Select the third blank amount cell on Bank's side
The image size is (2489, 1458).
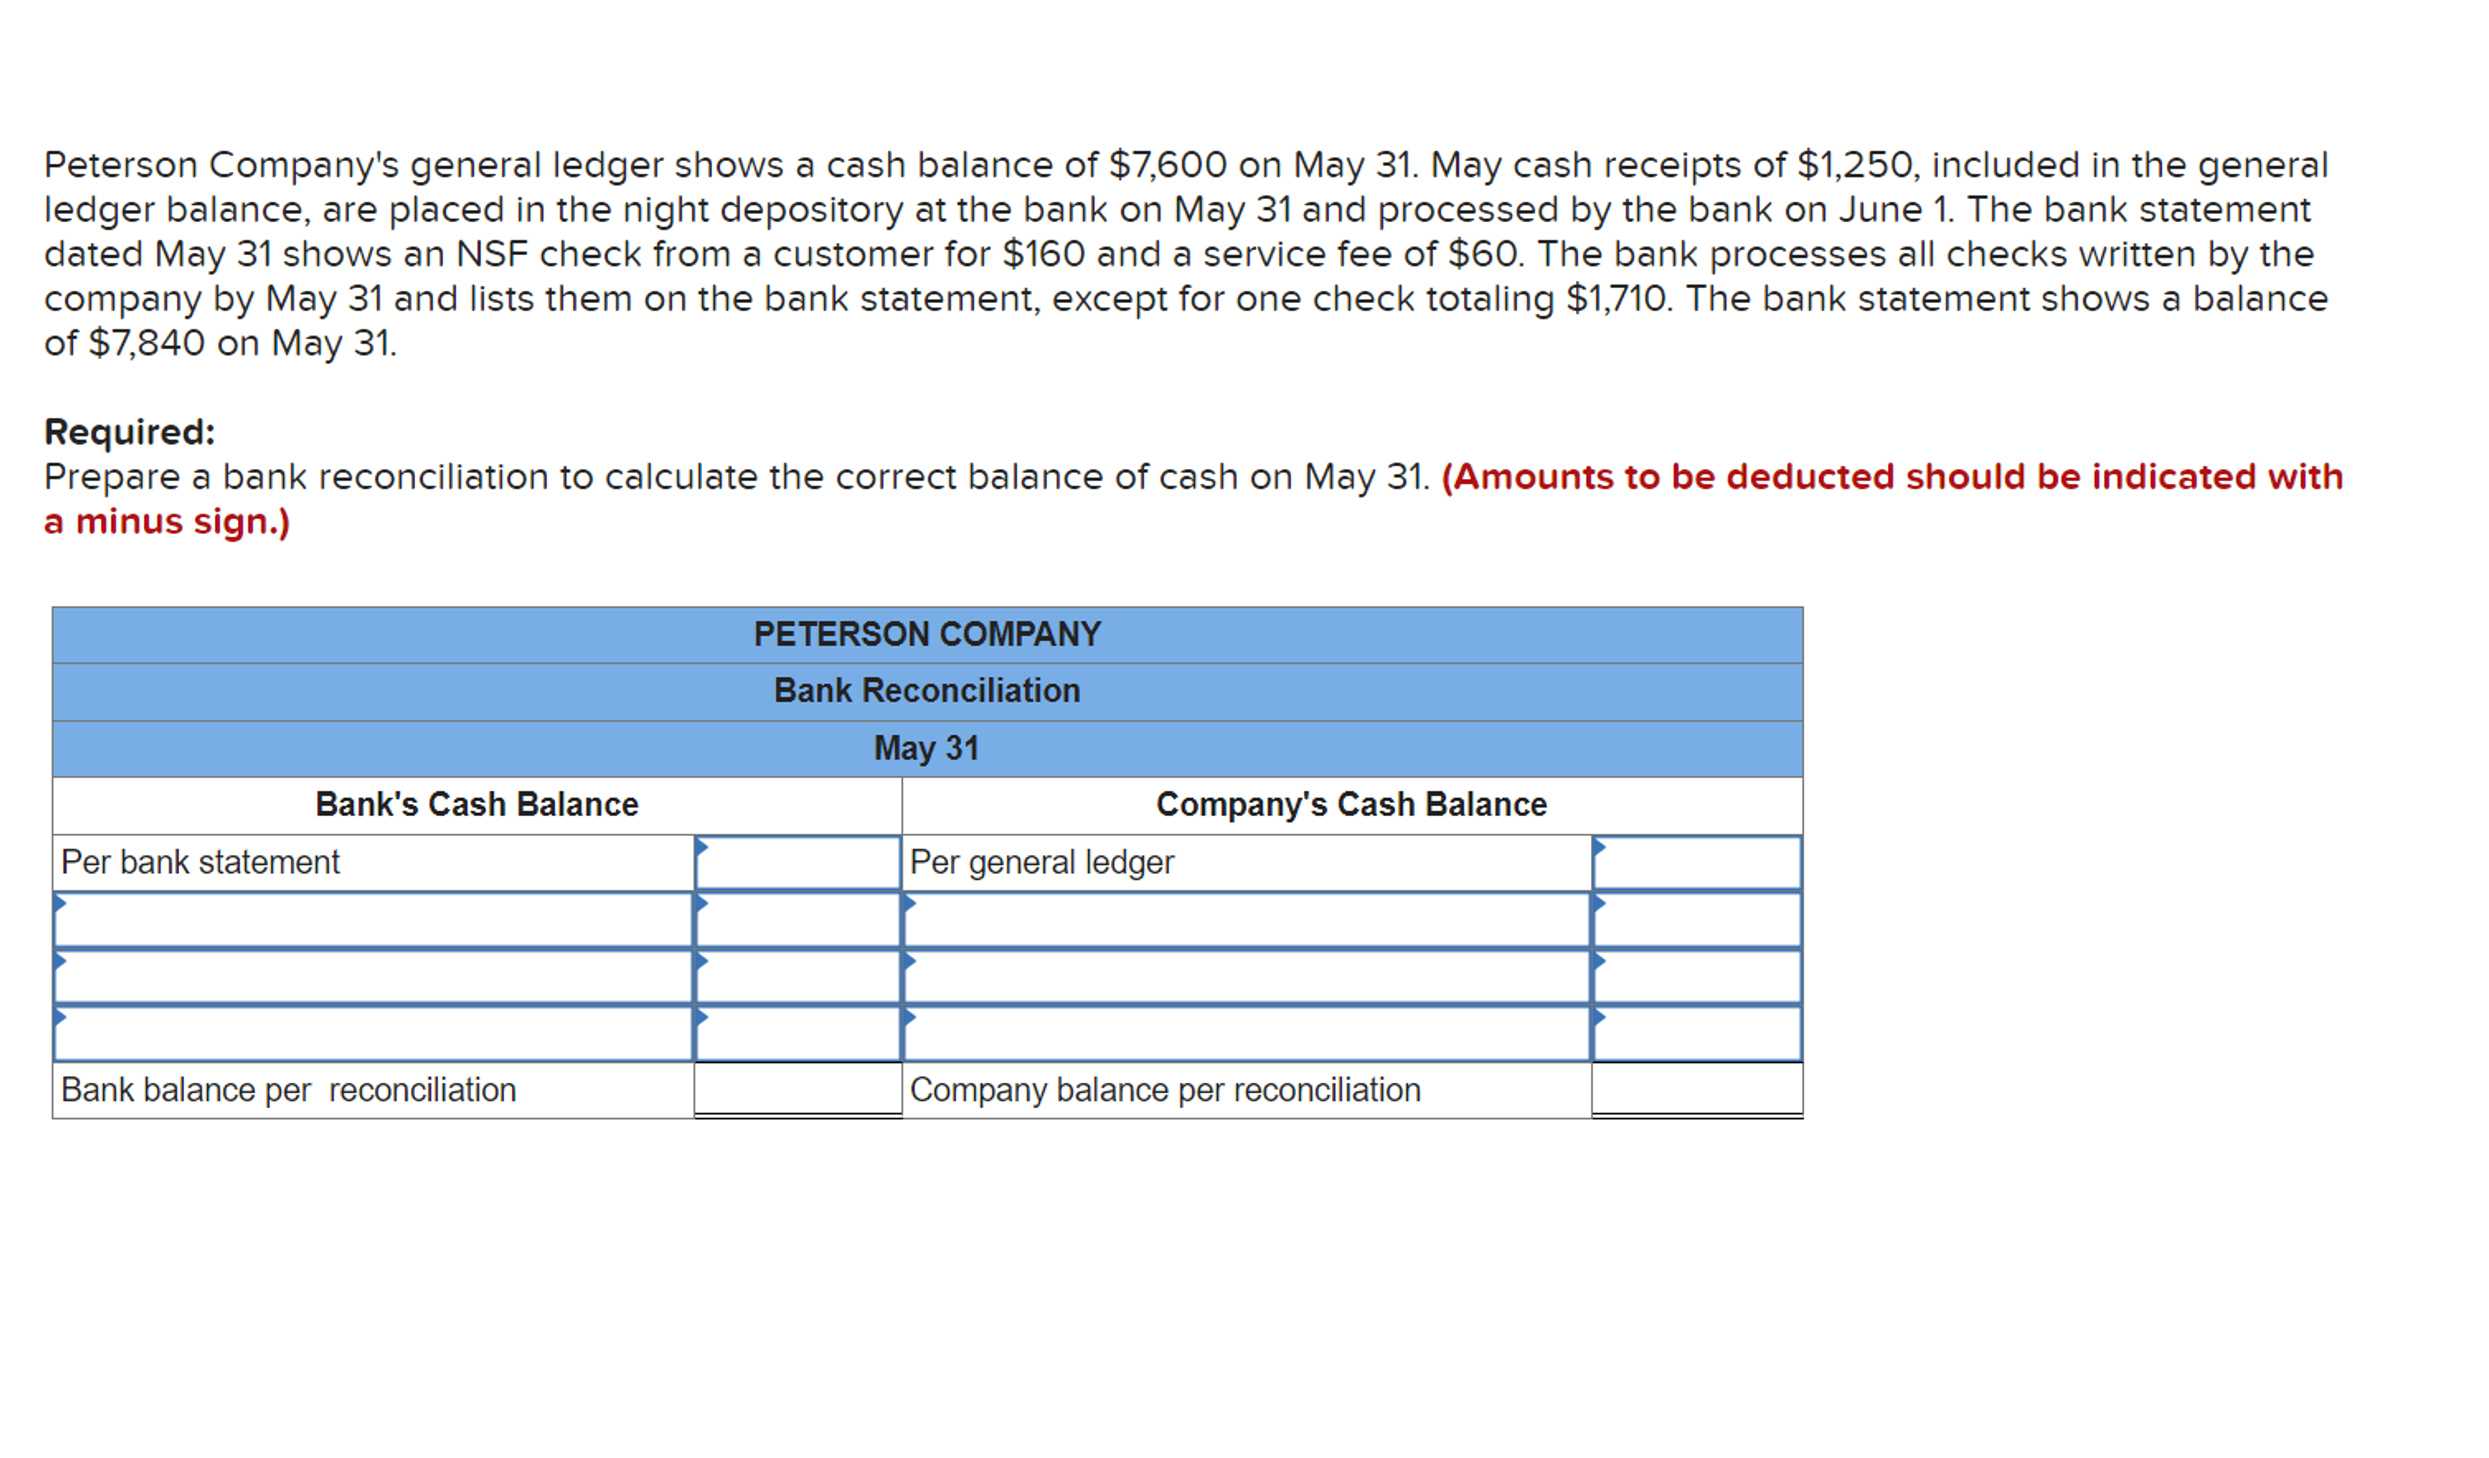click(x=797, y=1032)
